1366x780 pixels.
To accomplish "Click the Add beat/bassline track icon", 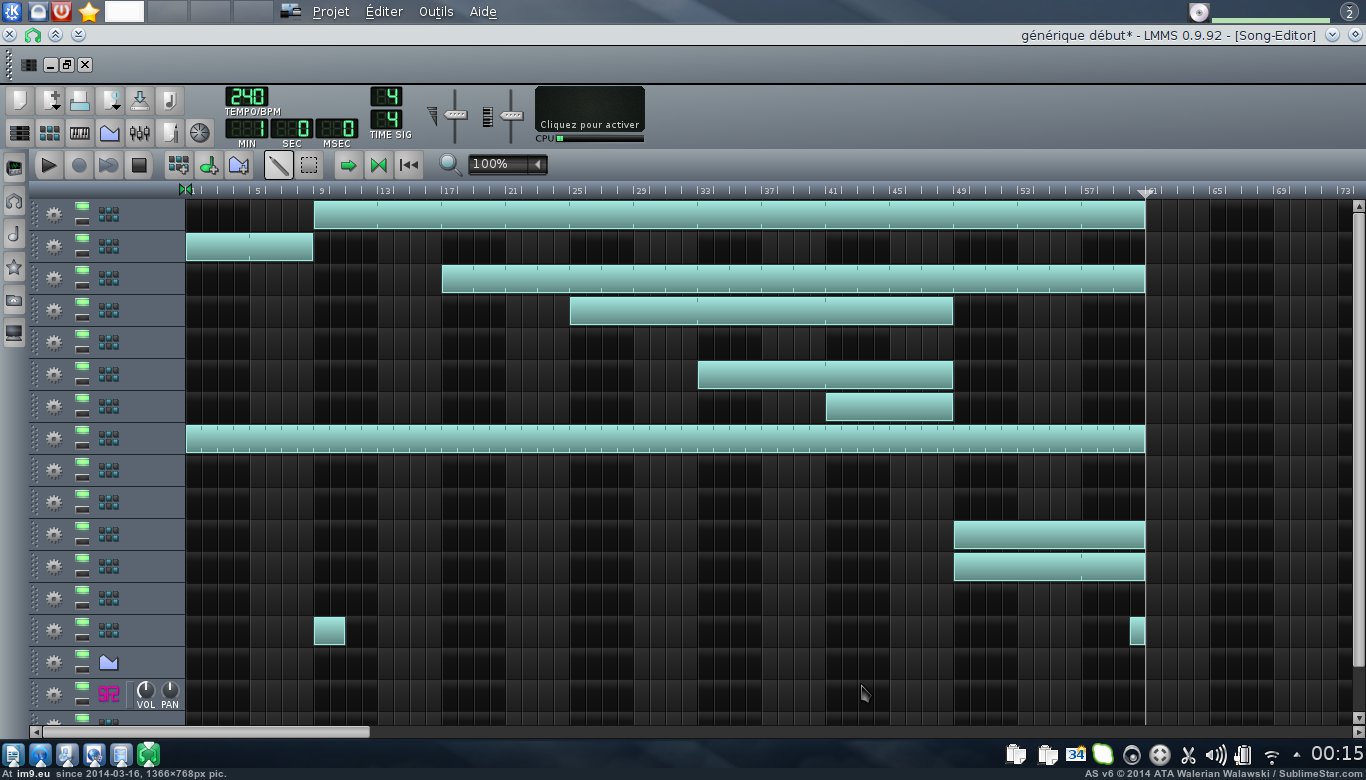I will coord(178,165).
